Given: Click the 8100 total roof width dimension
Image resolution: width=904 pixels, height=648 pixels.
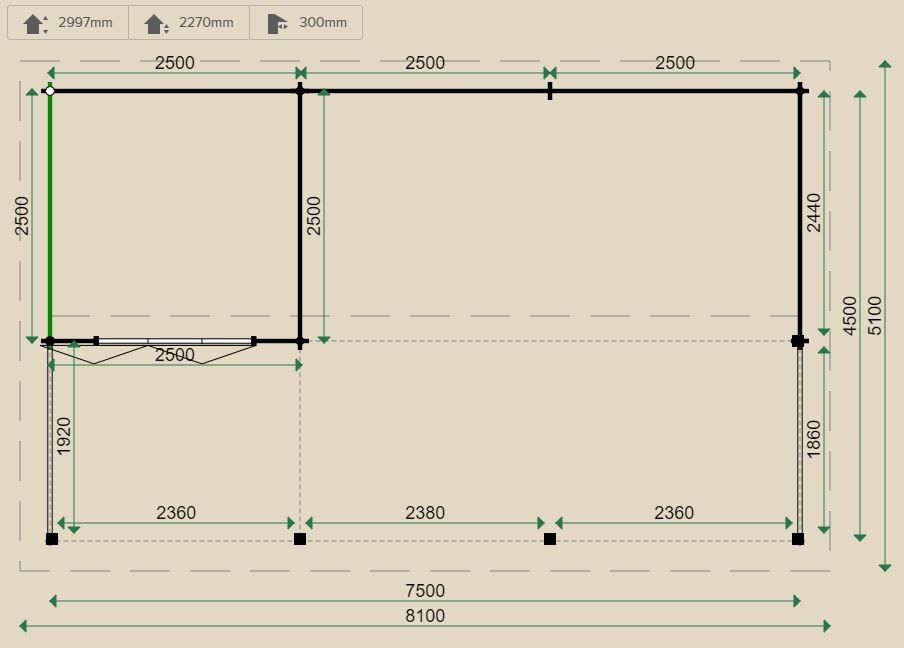Looking at the screenshot, I should [425, 616].
